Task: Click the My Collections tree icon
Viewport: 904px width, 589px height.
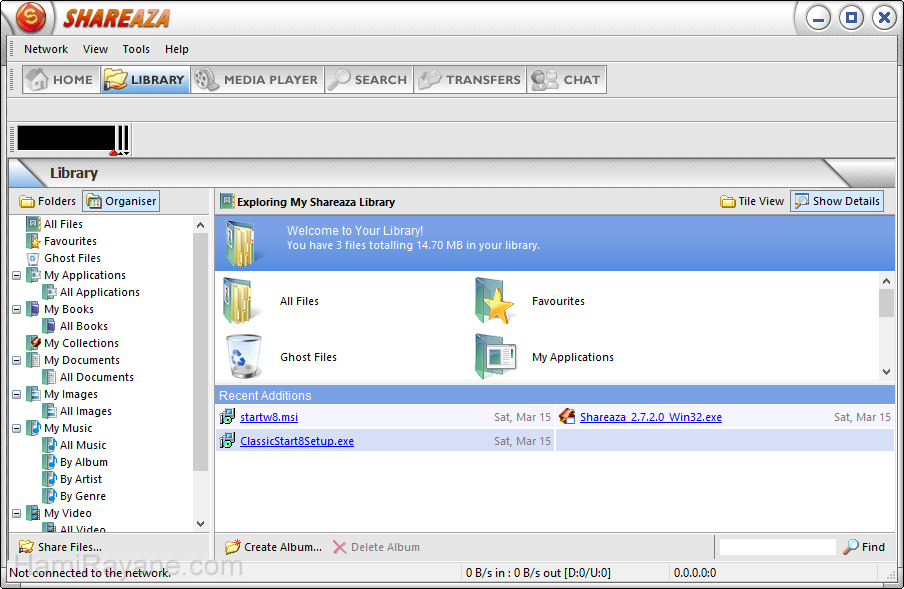Action: (x=33, y=343)
